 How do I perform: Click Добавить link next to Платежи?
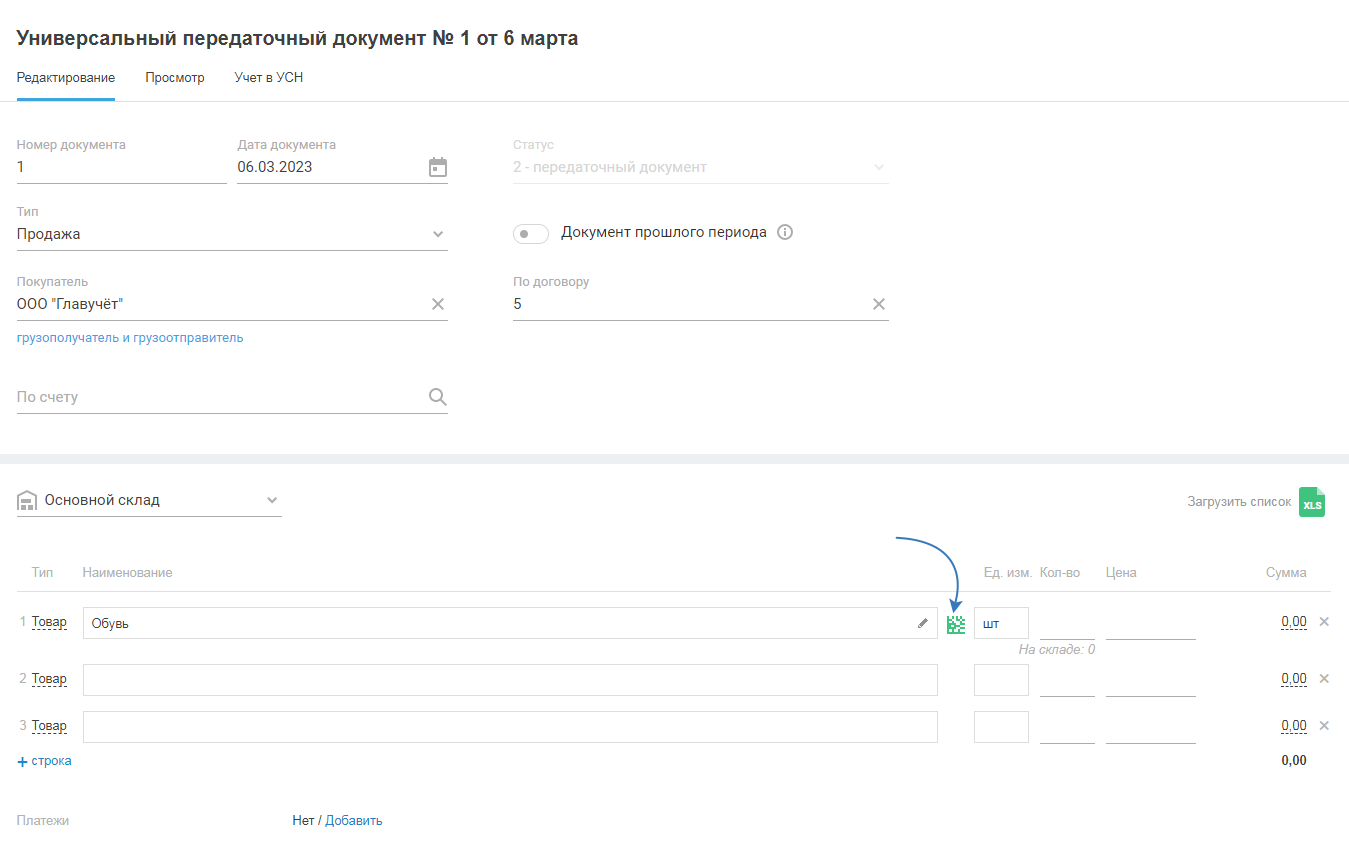click(353, 821)
